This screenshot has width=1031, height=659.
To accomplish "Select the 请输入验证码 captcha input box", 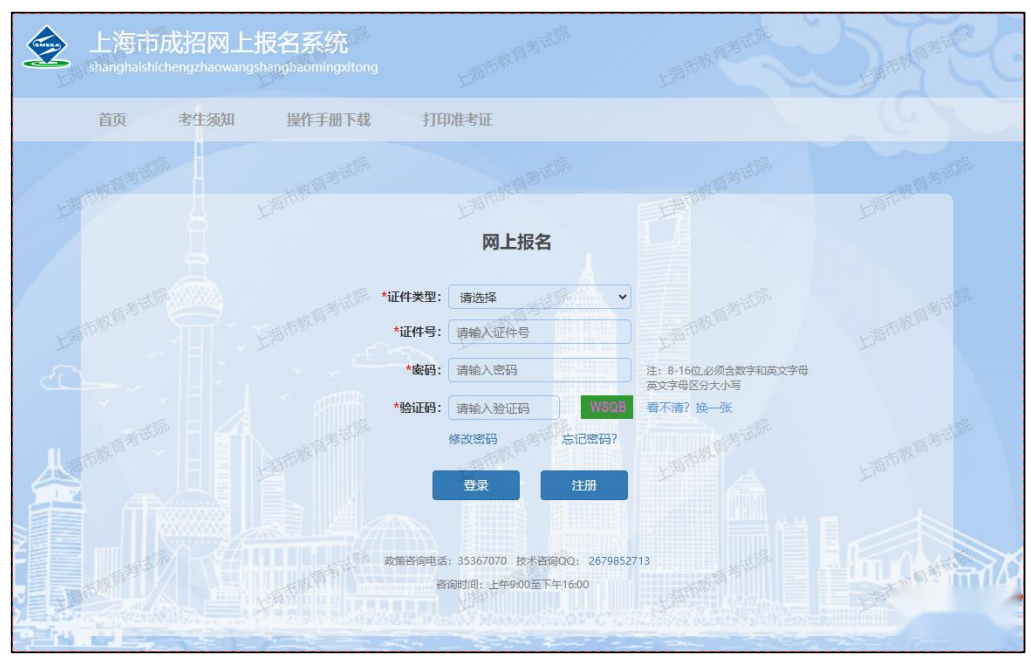I will pyautogui.click(x=504, y=408).
